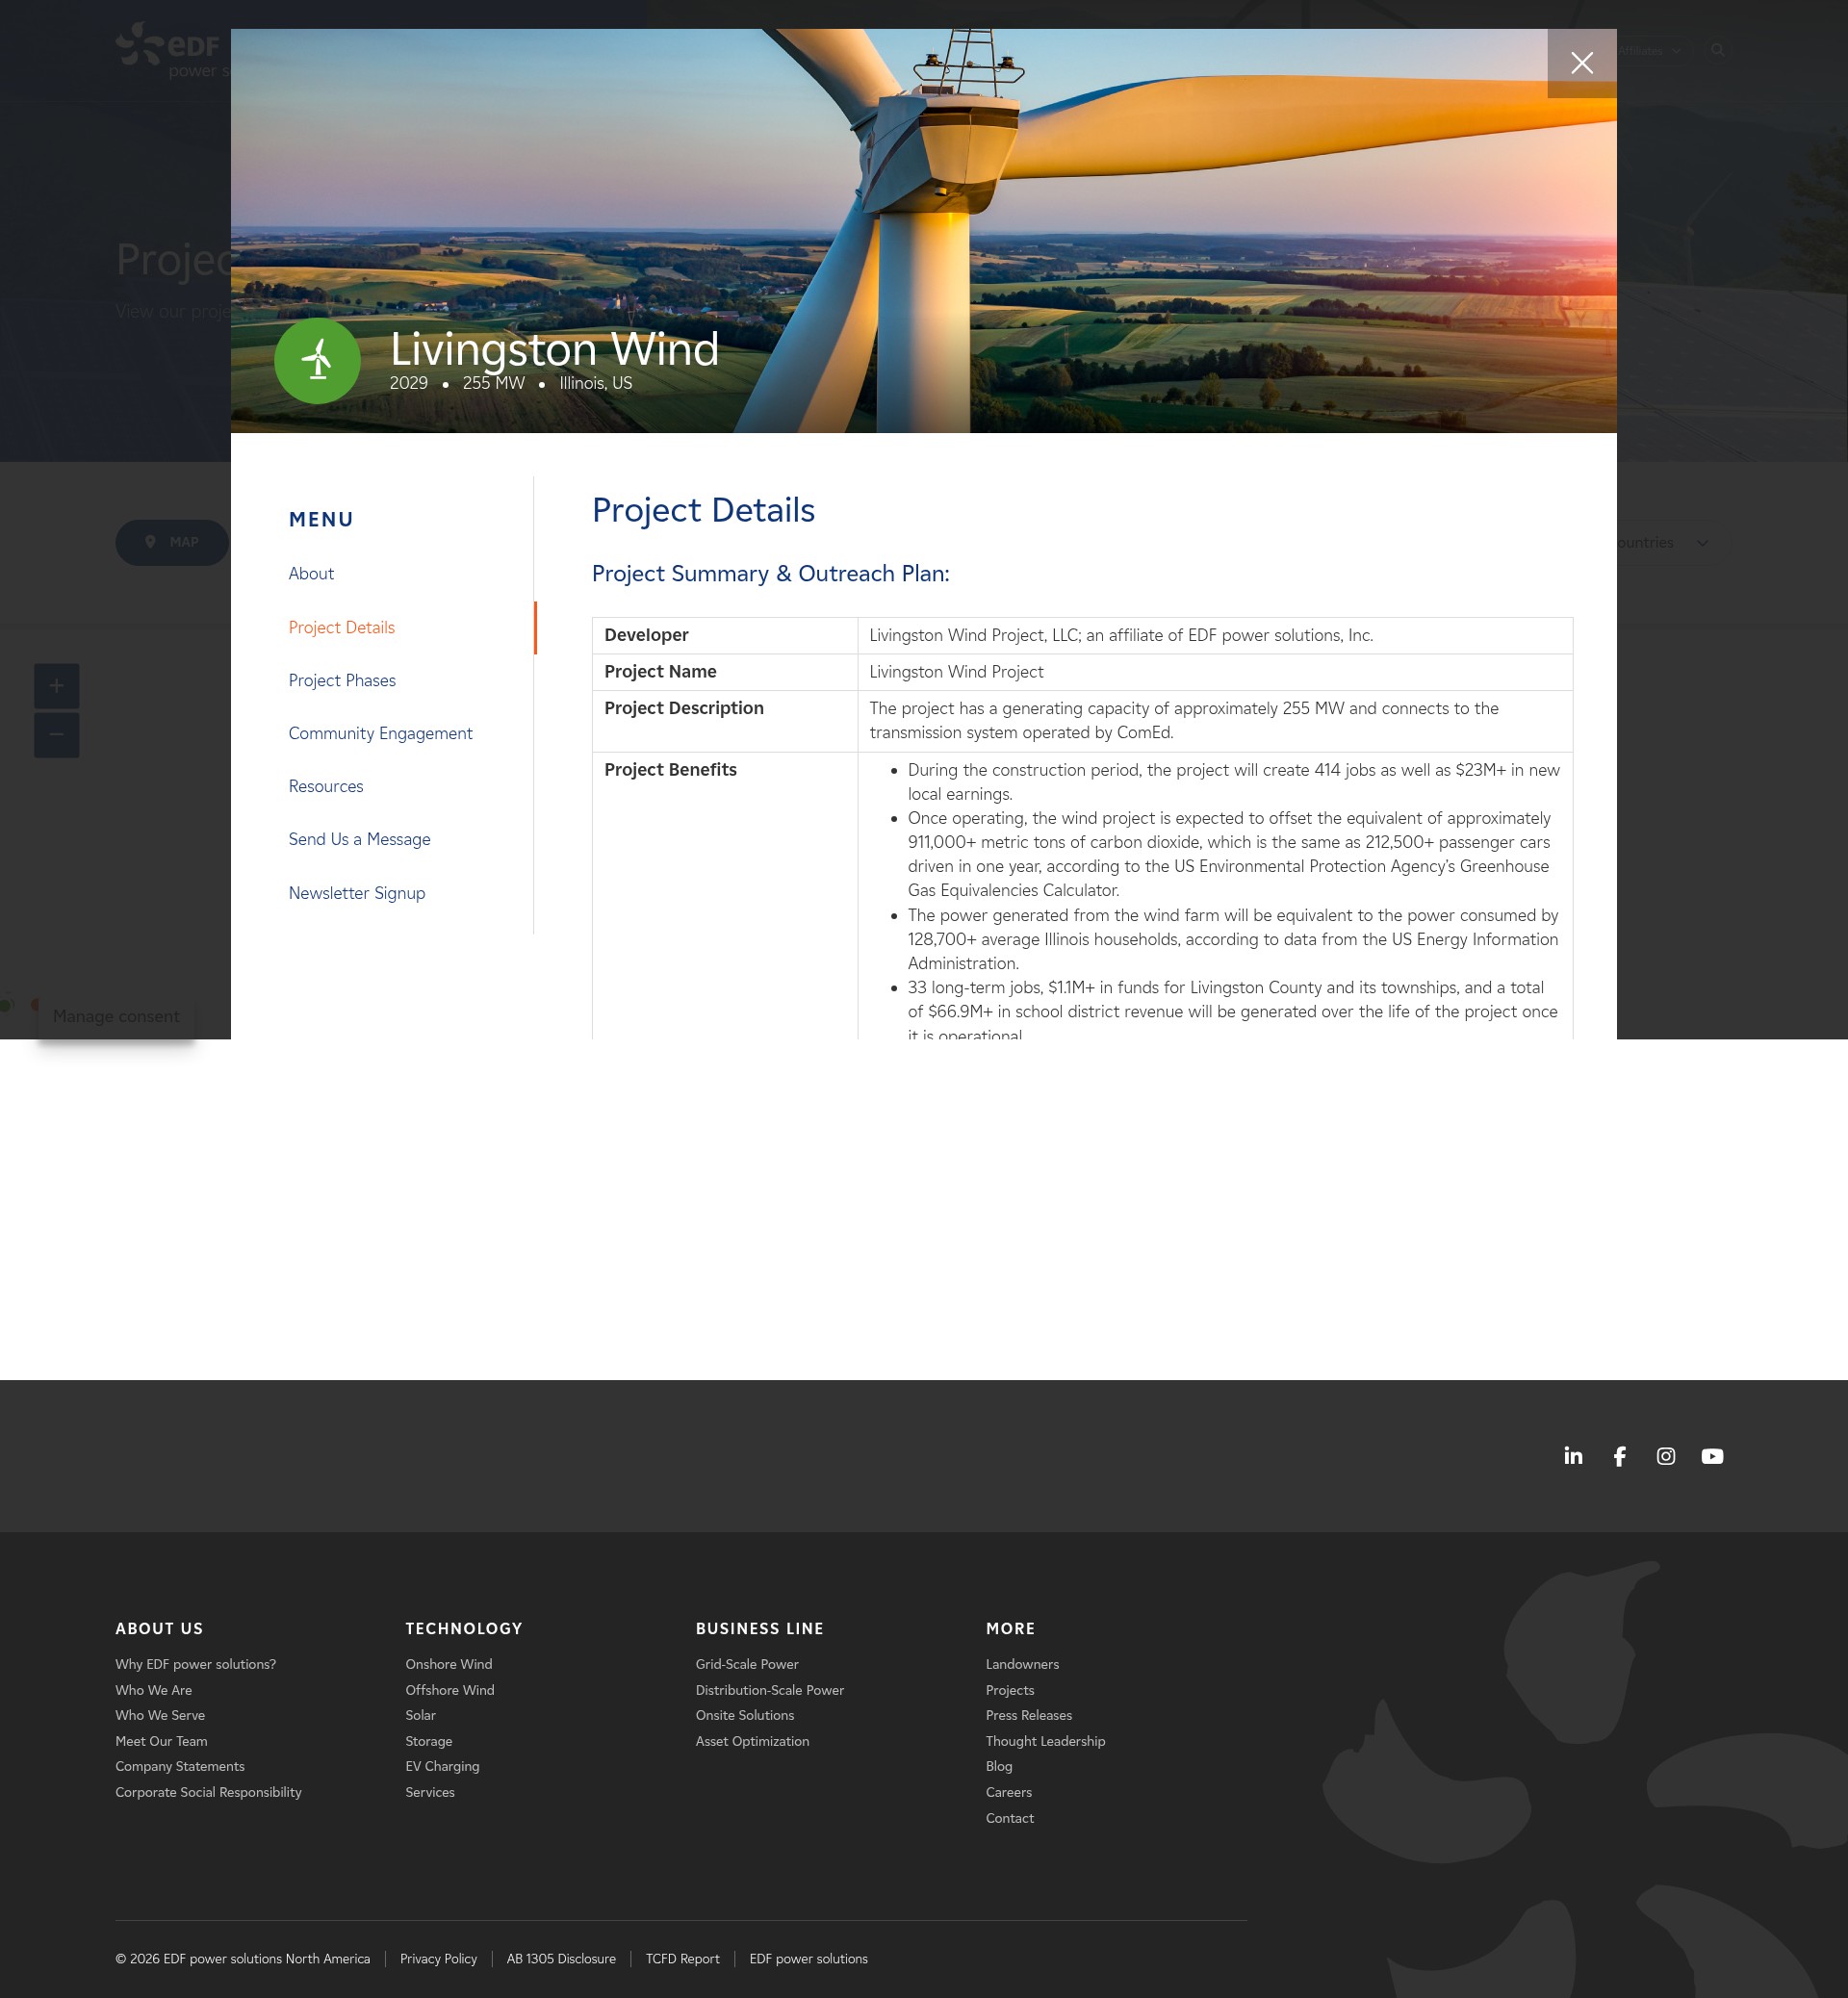Open Projects footer link

pos(1009,1690)
